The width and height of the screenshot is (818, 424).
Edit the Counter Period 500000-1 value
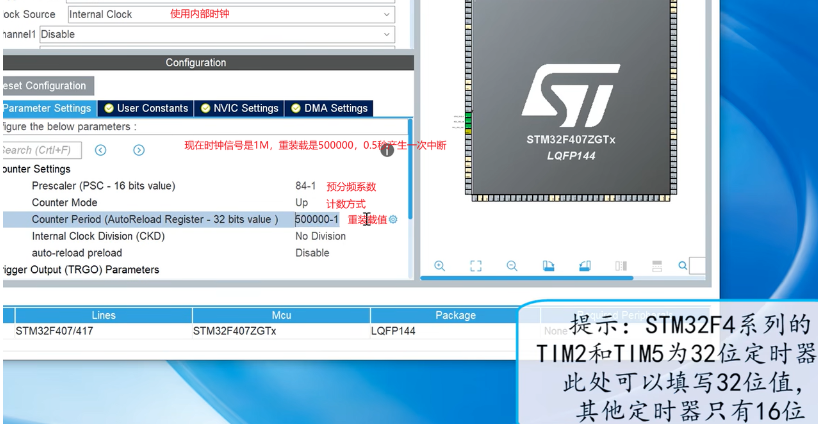pos(317,220)
